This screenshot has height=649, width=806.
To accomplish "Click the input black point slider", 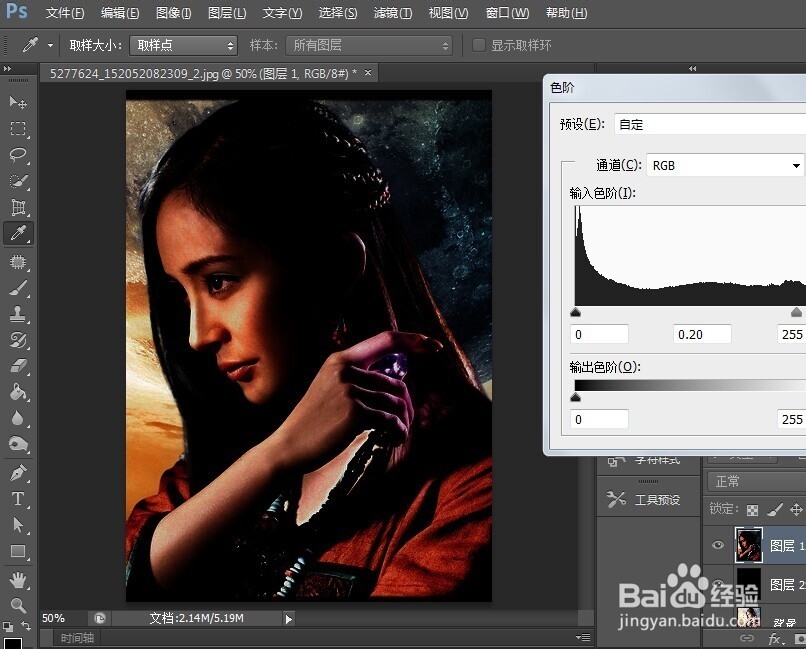I will [x=576, y=312].
